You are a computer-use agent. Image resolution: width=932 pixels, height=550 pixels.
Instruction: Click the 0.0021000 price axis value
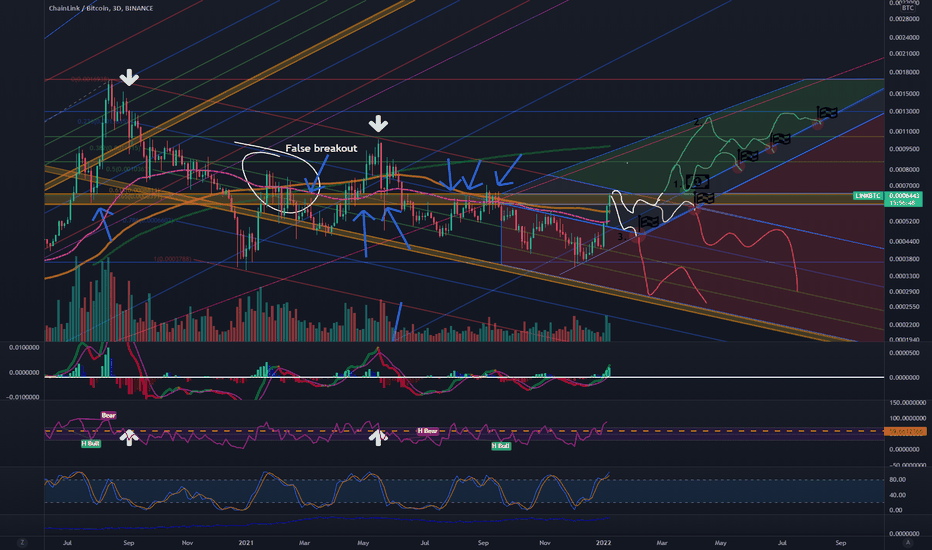click(904, 54)
